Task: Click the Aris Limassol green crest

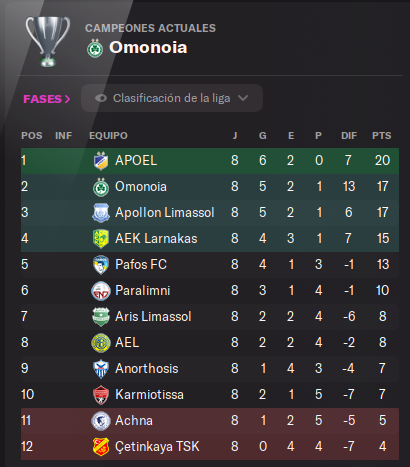Action: click(x=101, y=317)
